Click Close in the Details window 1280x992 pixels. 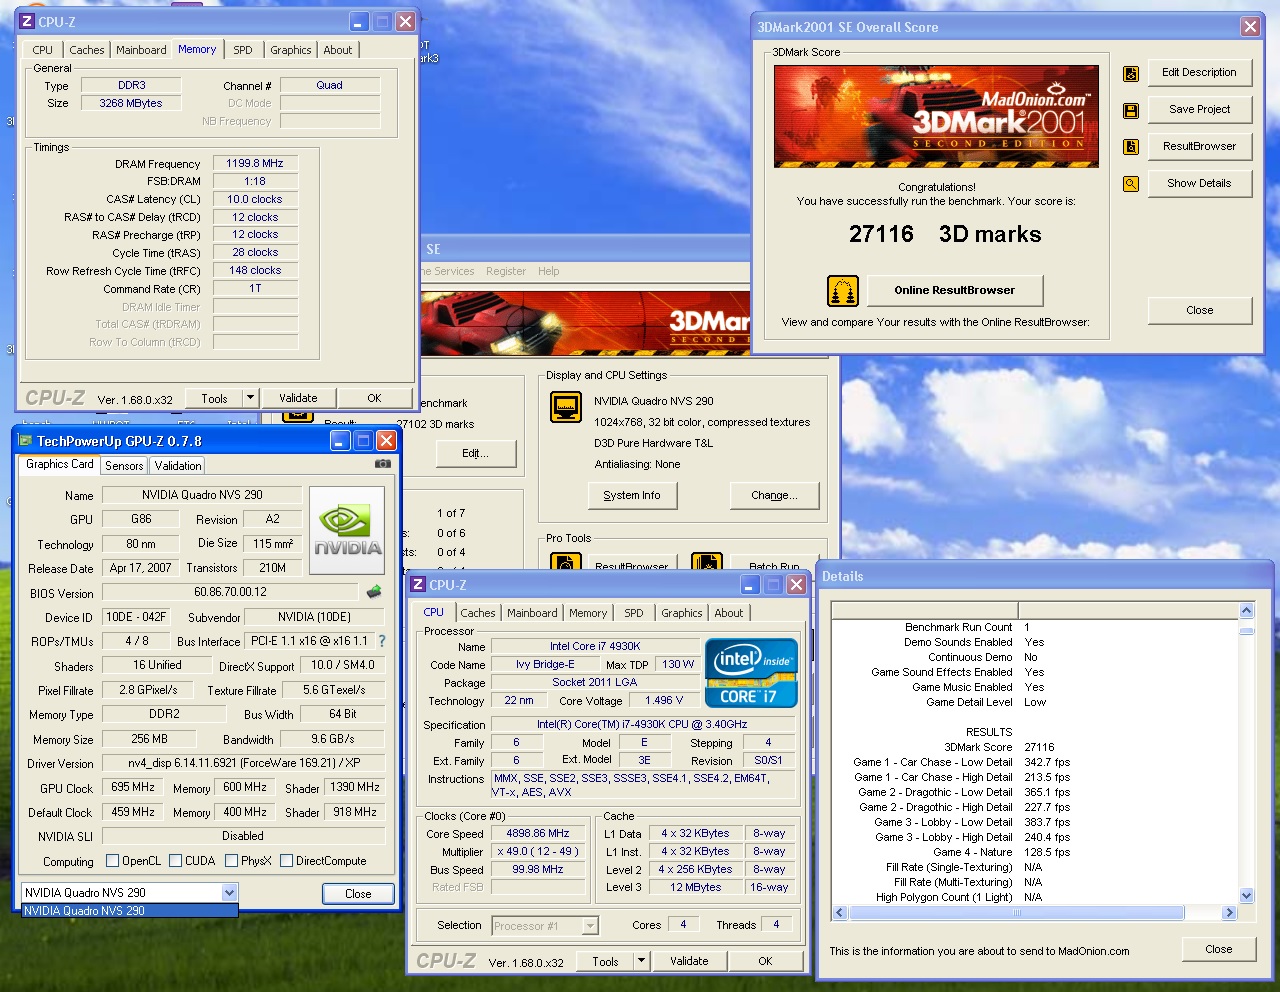click(x=1219, y=950)
